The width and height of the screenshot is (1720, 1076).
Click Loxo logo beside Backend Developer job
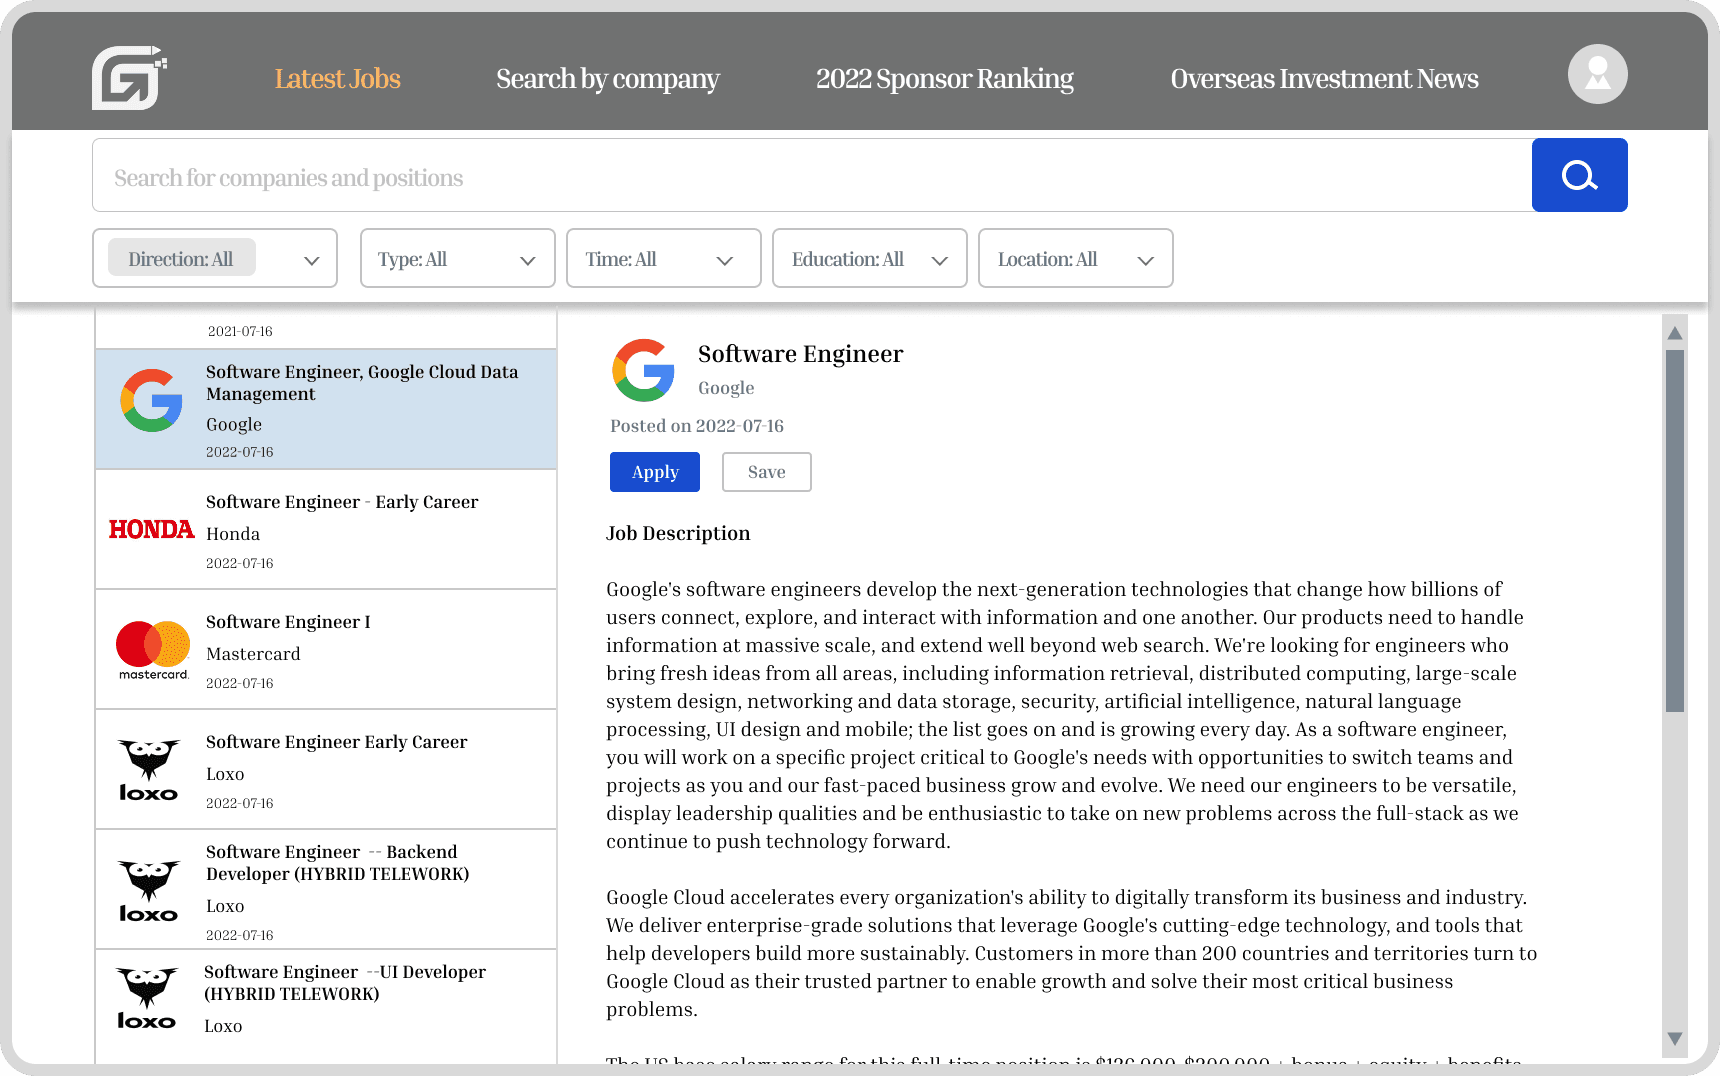click(x=149, y=891)
